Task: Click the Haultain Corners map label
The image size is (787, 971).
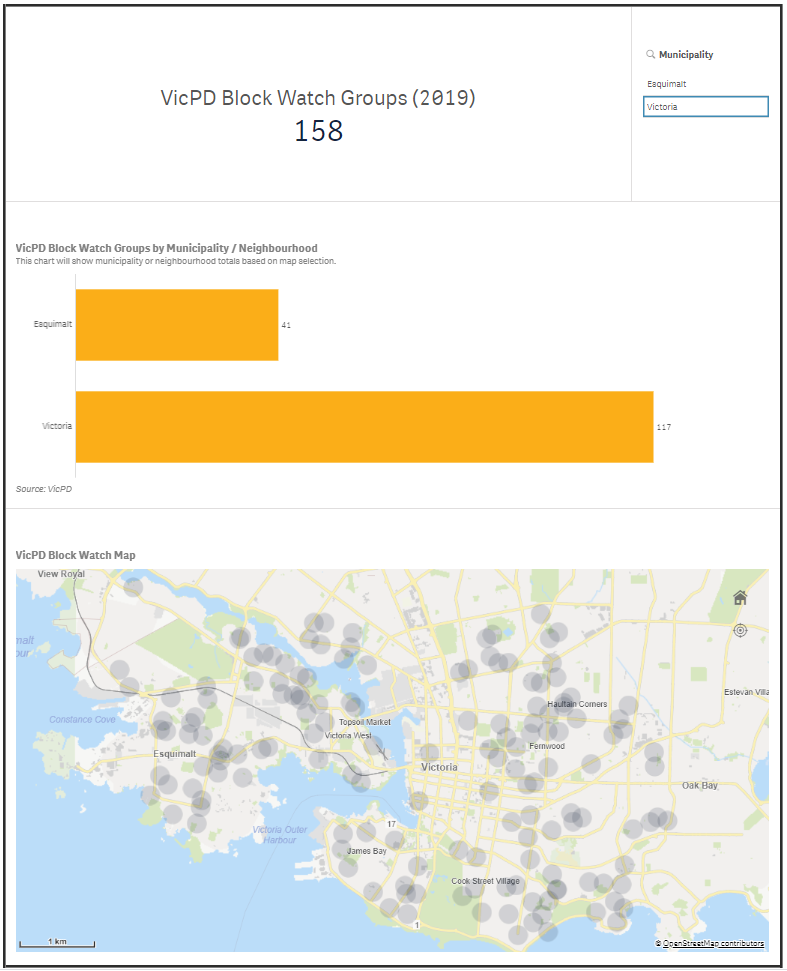Action: [x=577, y=704]
